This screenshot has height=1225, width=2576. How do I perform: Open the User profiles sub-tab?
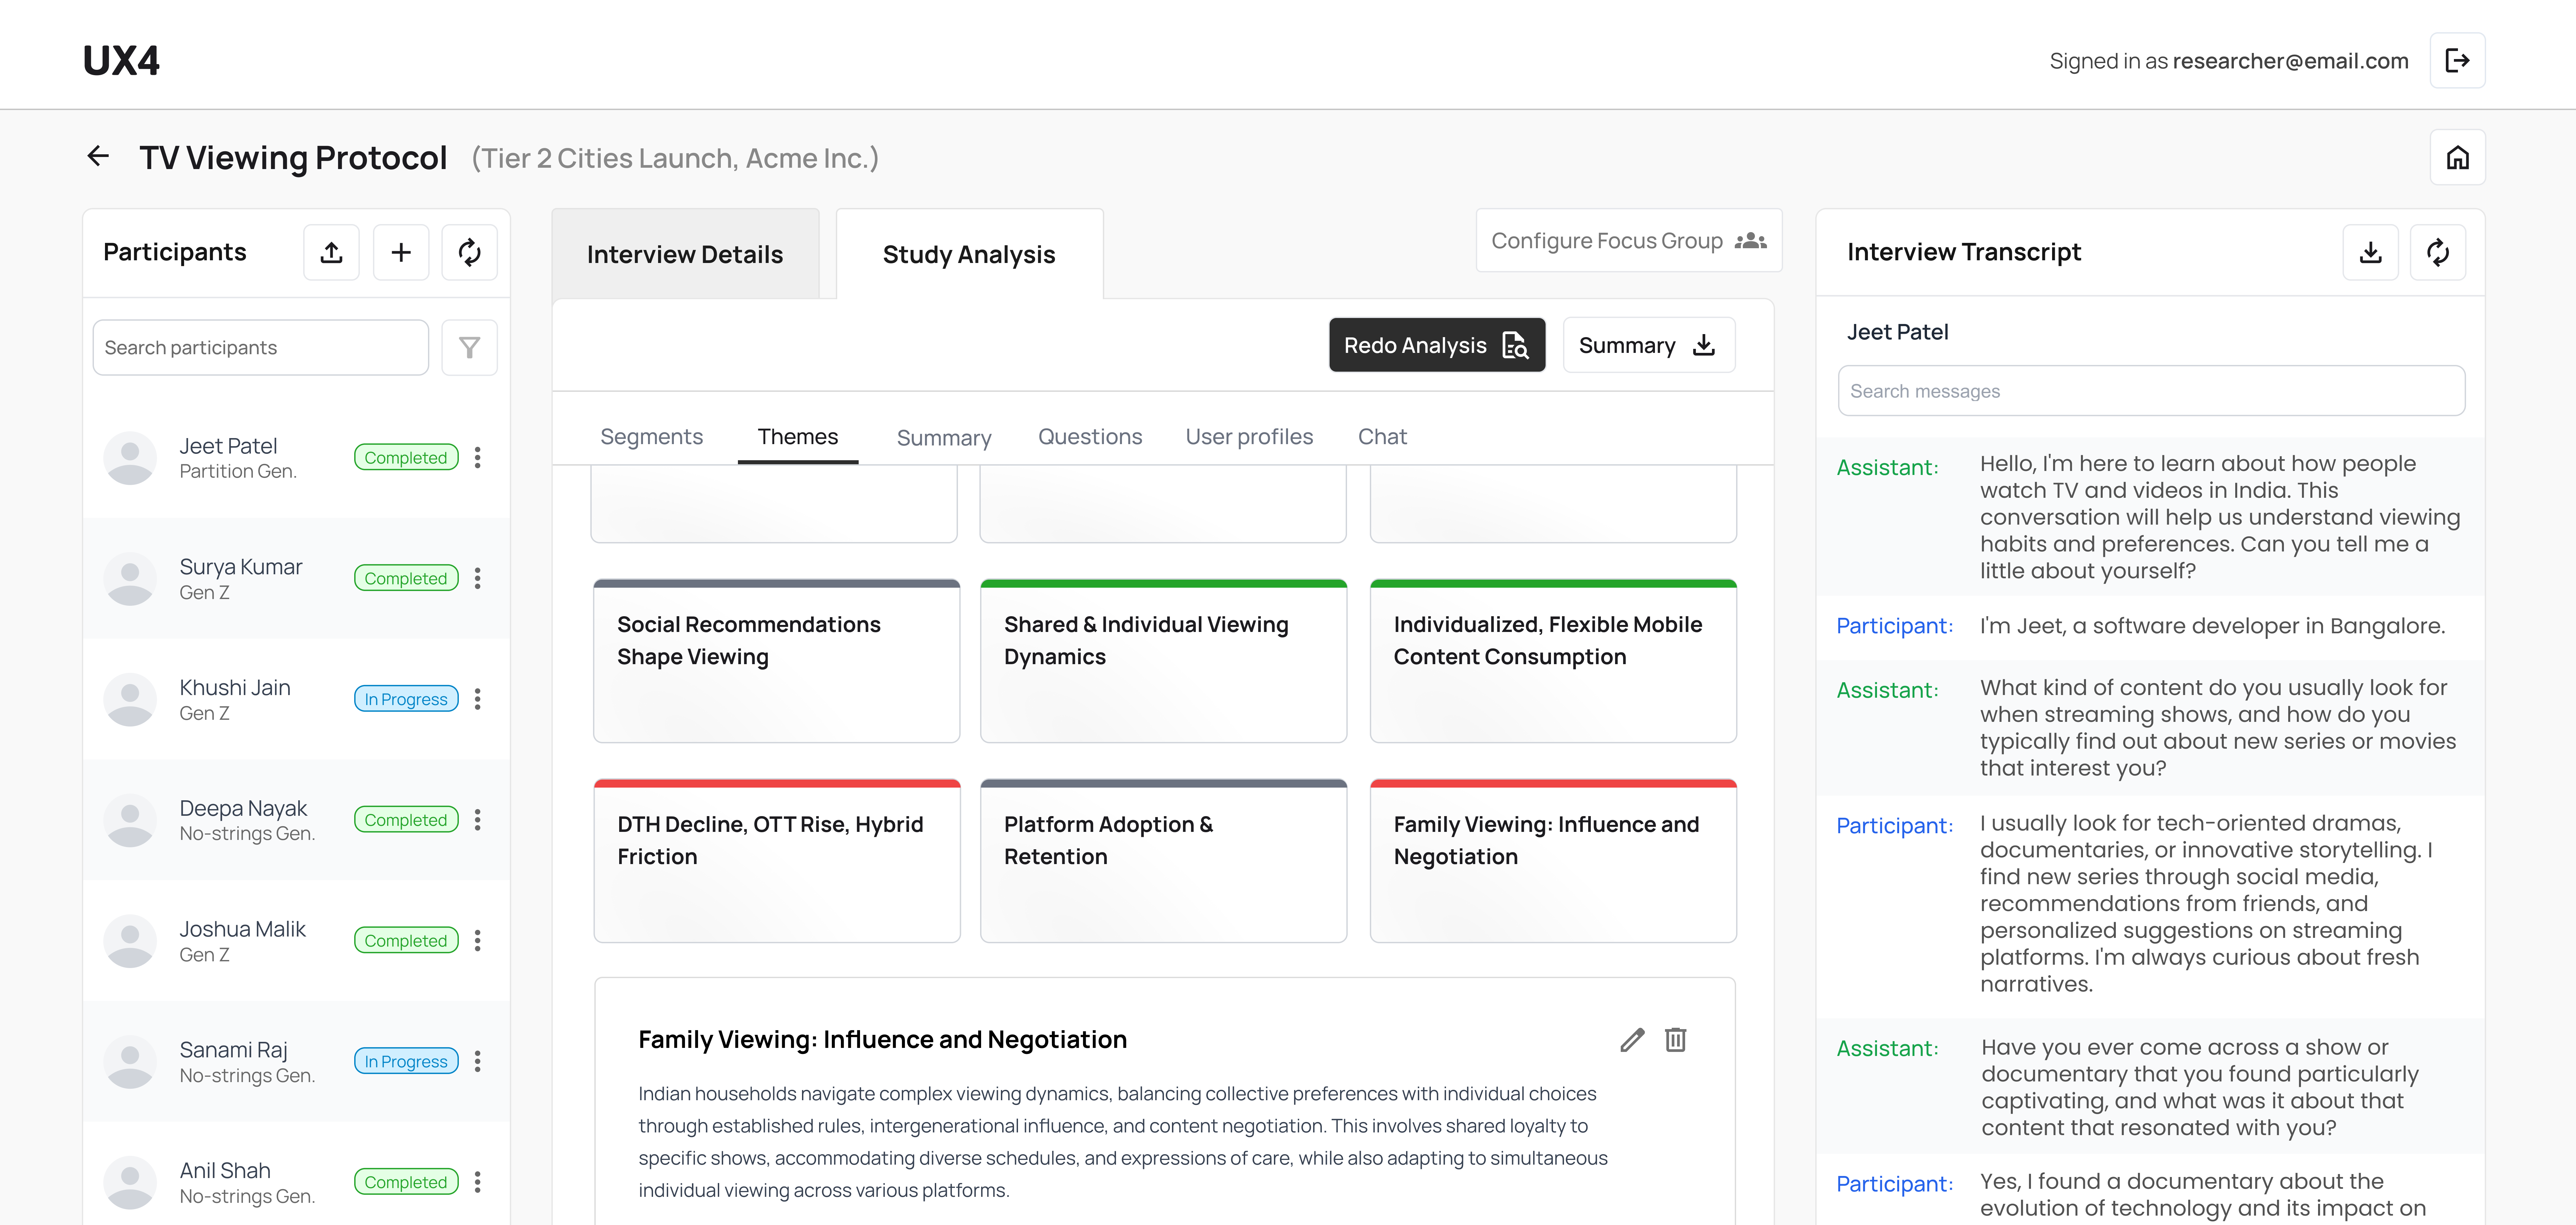pos(1249,437)
